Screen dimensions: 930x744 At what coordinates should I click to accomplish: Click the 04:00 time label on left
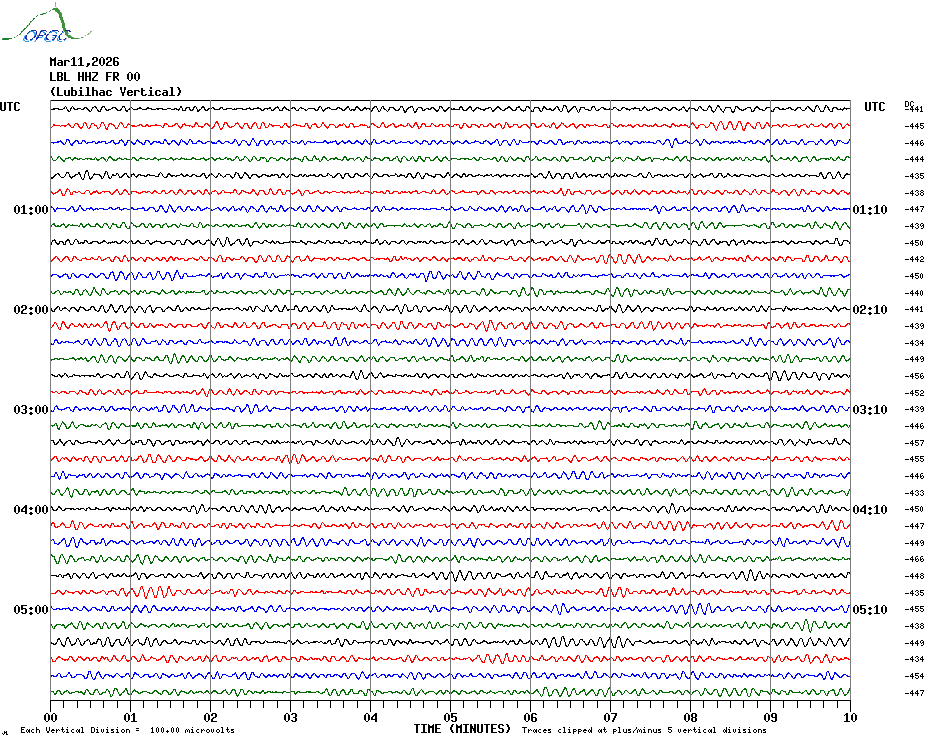click(x=31, y=510)
